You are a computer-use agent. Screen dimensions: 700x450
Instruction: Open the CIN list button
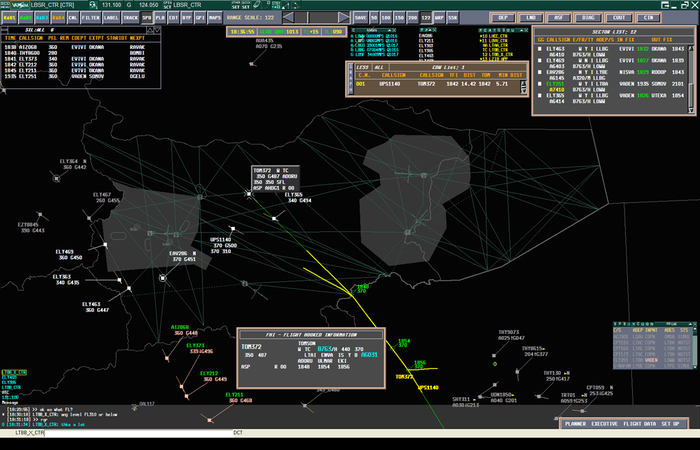pos(648,18)
